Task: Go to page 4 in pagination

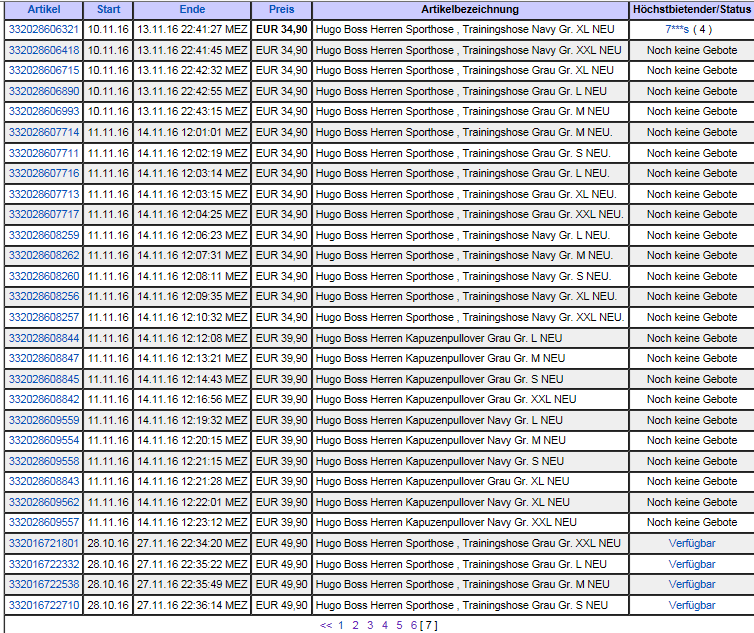Action: pos(385,625)
